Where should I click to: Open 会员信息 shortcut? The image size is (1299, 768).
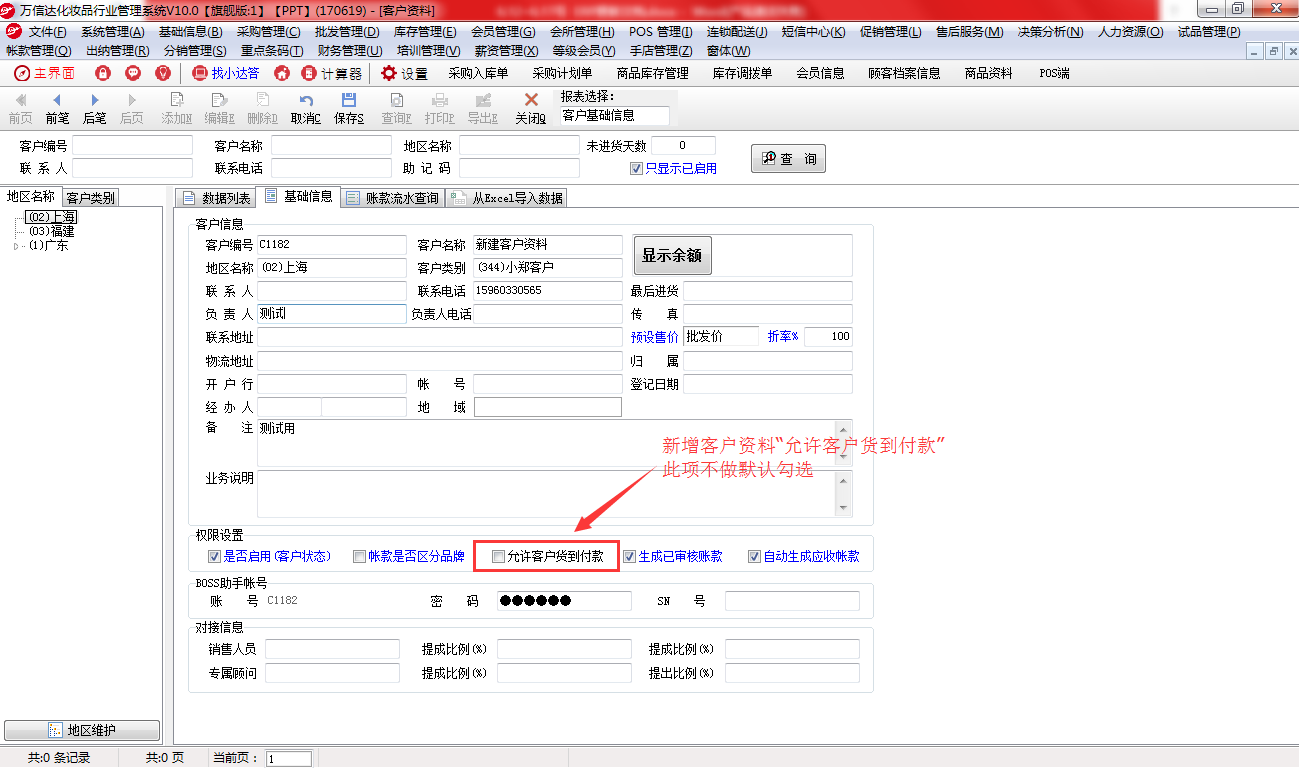tap(820, 73)
